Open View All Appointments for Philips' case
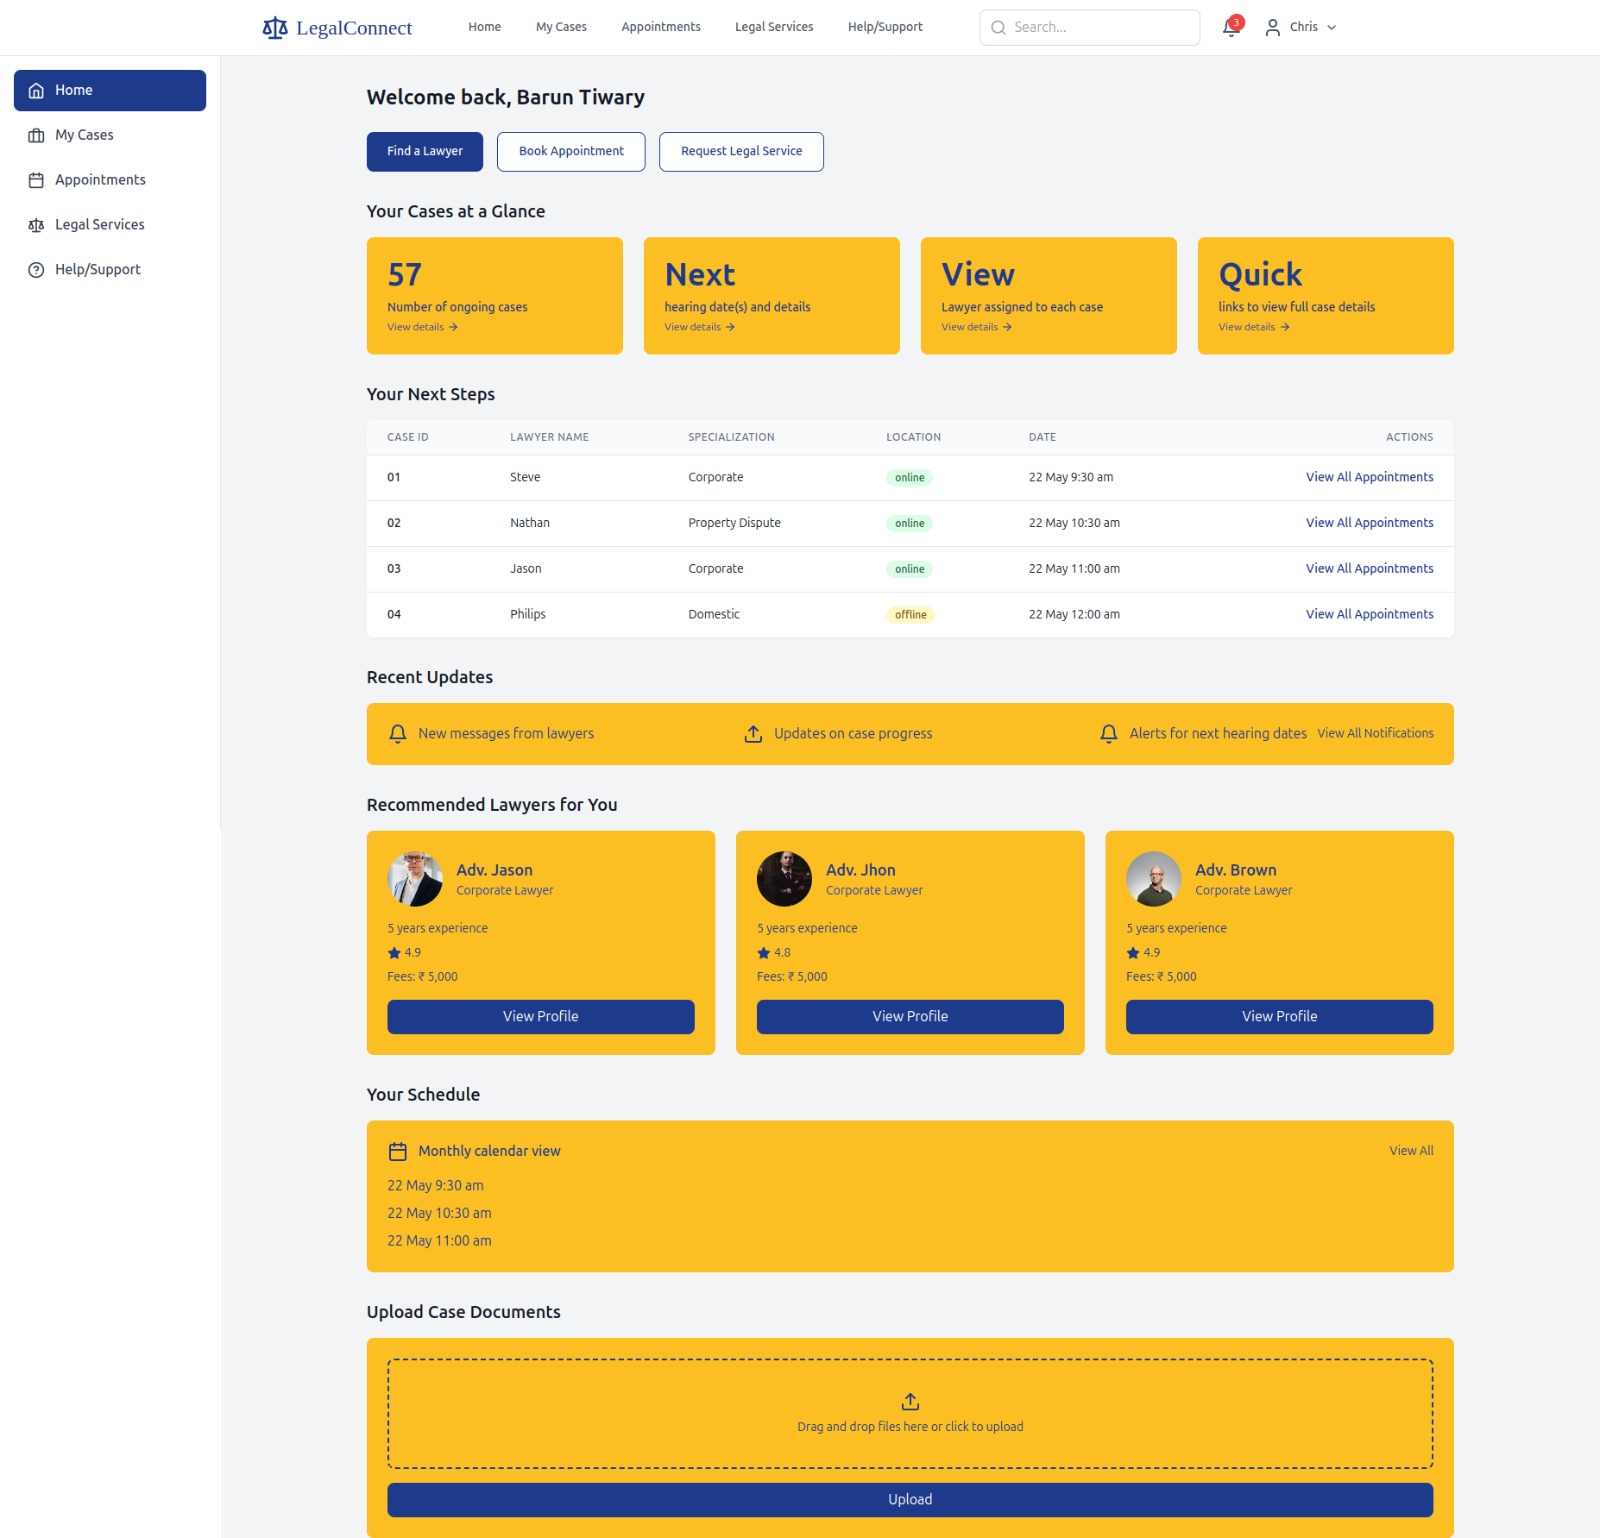The image size is (1600, 1538). (x=1370, y=615)
